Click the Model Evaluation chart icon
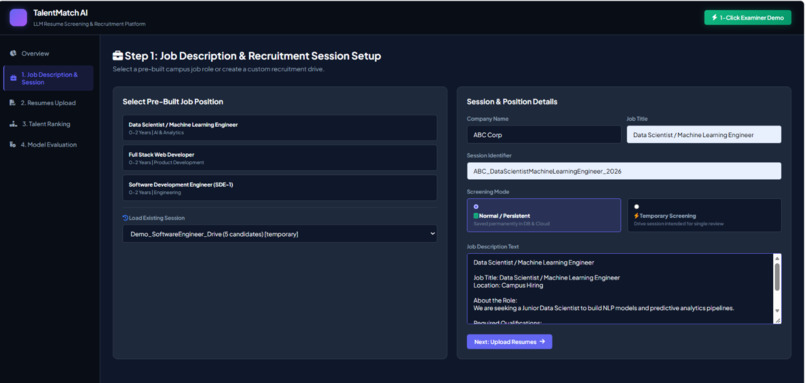806x383 pixels. coord(12,145)
